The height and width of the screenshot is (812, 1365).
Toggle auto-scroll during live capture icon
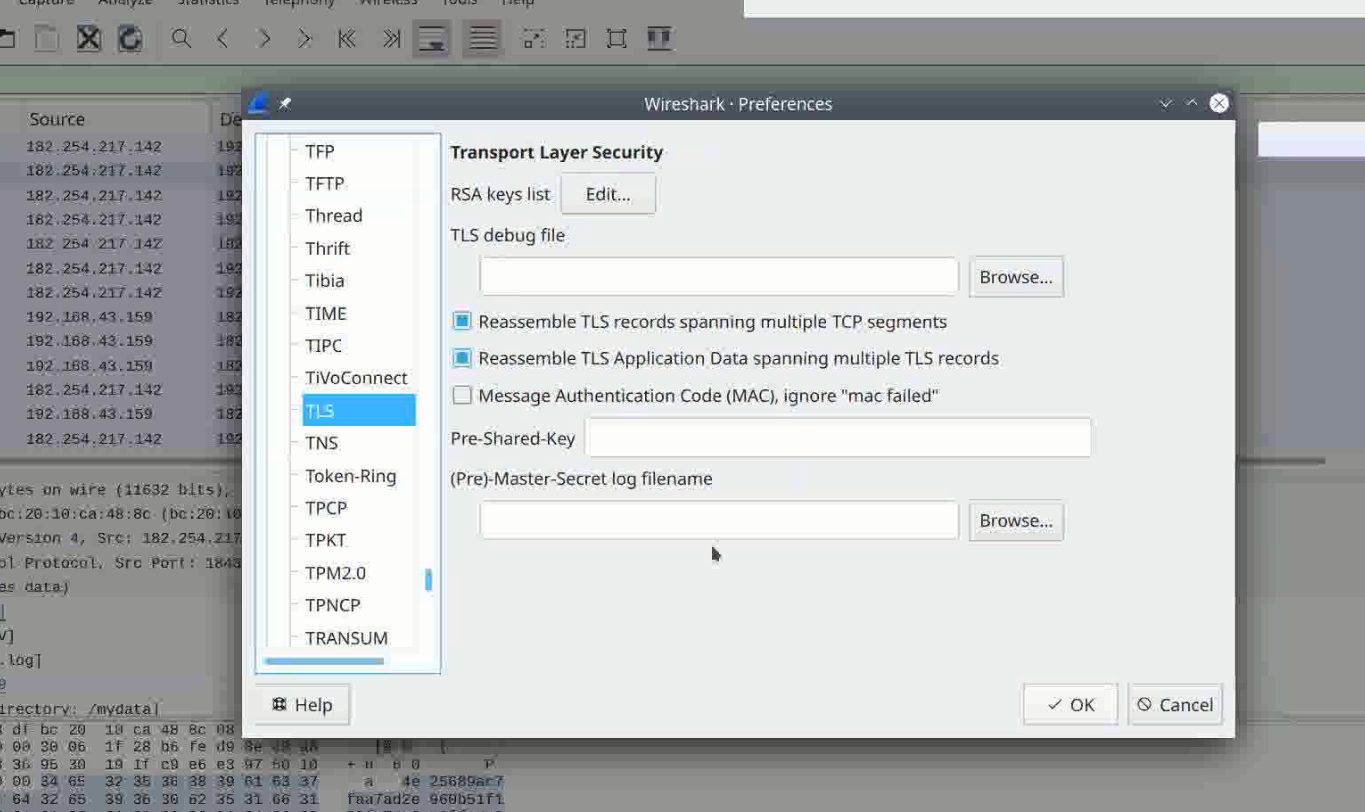pyautogui.click(x=432, y=39)
